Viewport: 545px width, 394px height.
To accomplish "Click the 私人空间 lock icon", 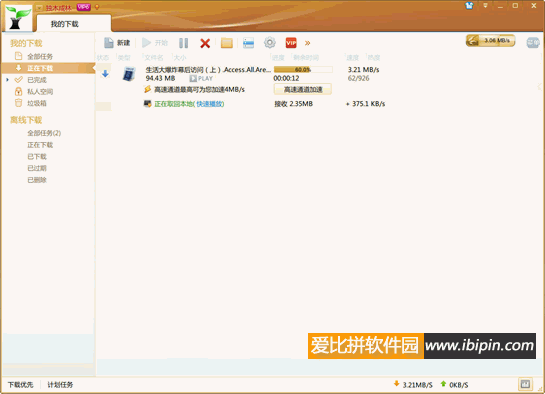I will point(18,91).
